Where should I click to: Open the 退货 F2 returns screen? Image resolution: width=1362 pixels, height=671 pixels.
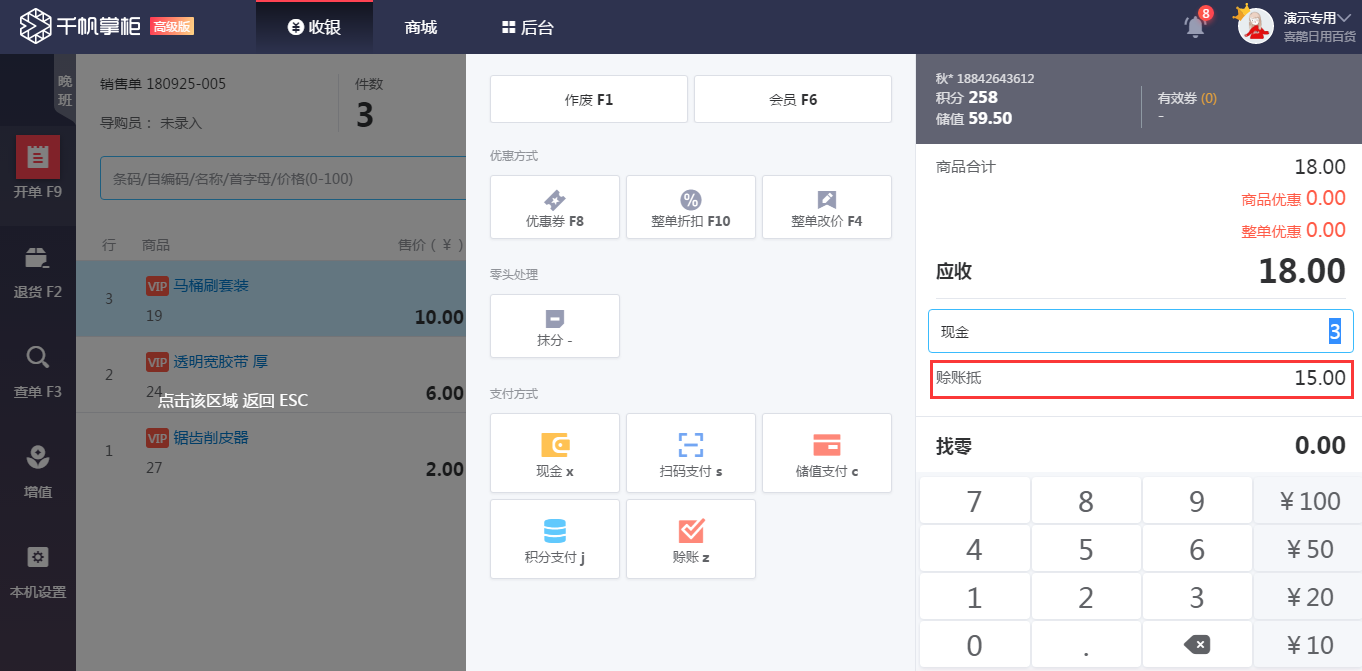(38, 270)
